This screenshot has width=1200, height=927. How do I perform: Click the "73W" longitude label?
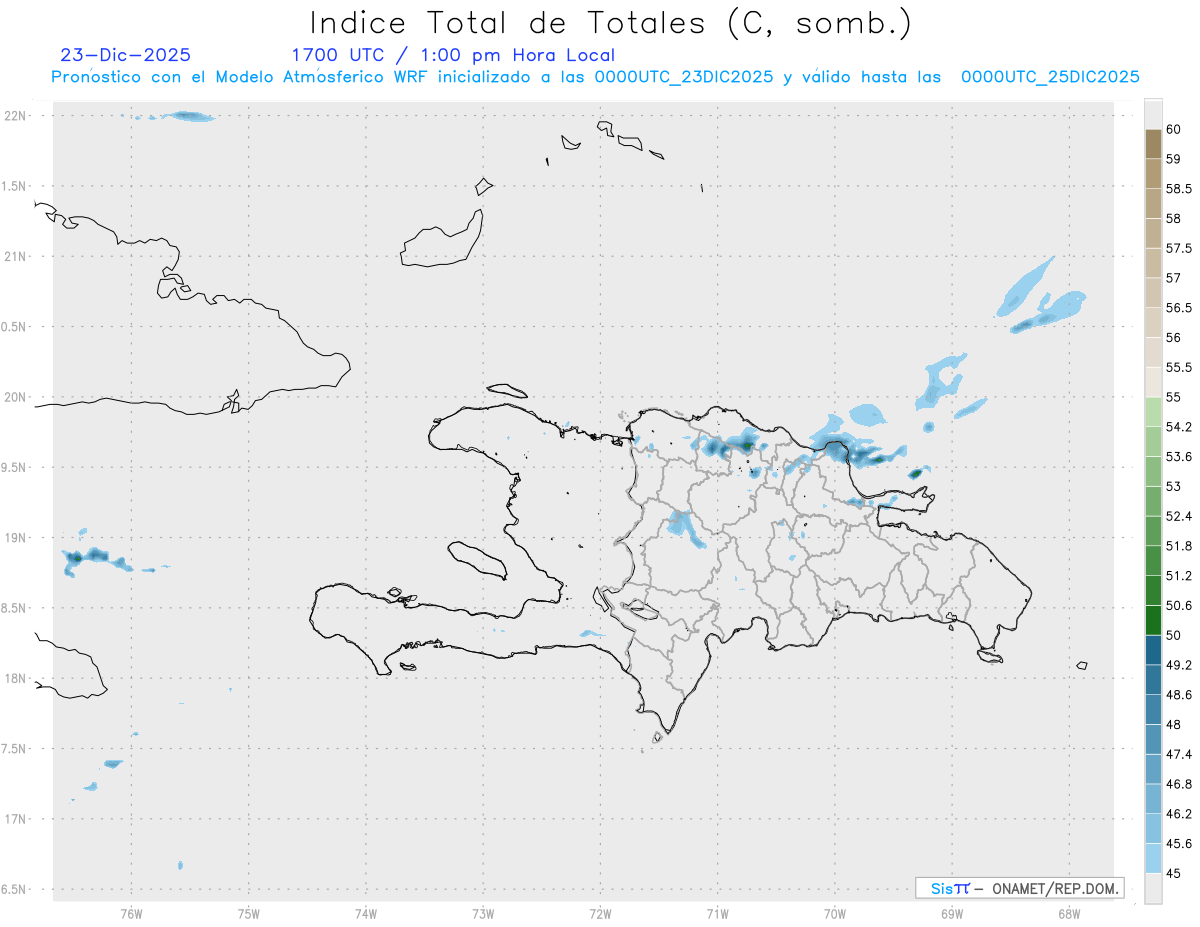point(483,913)
